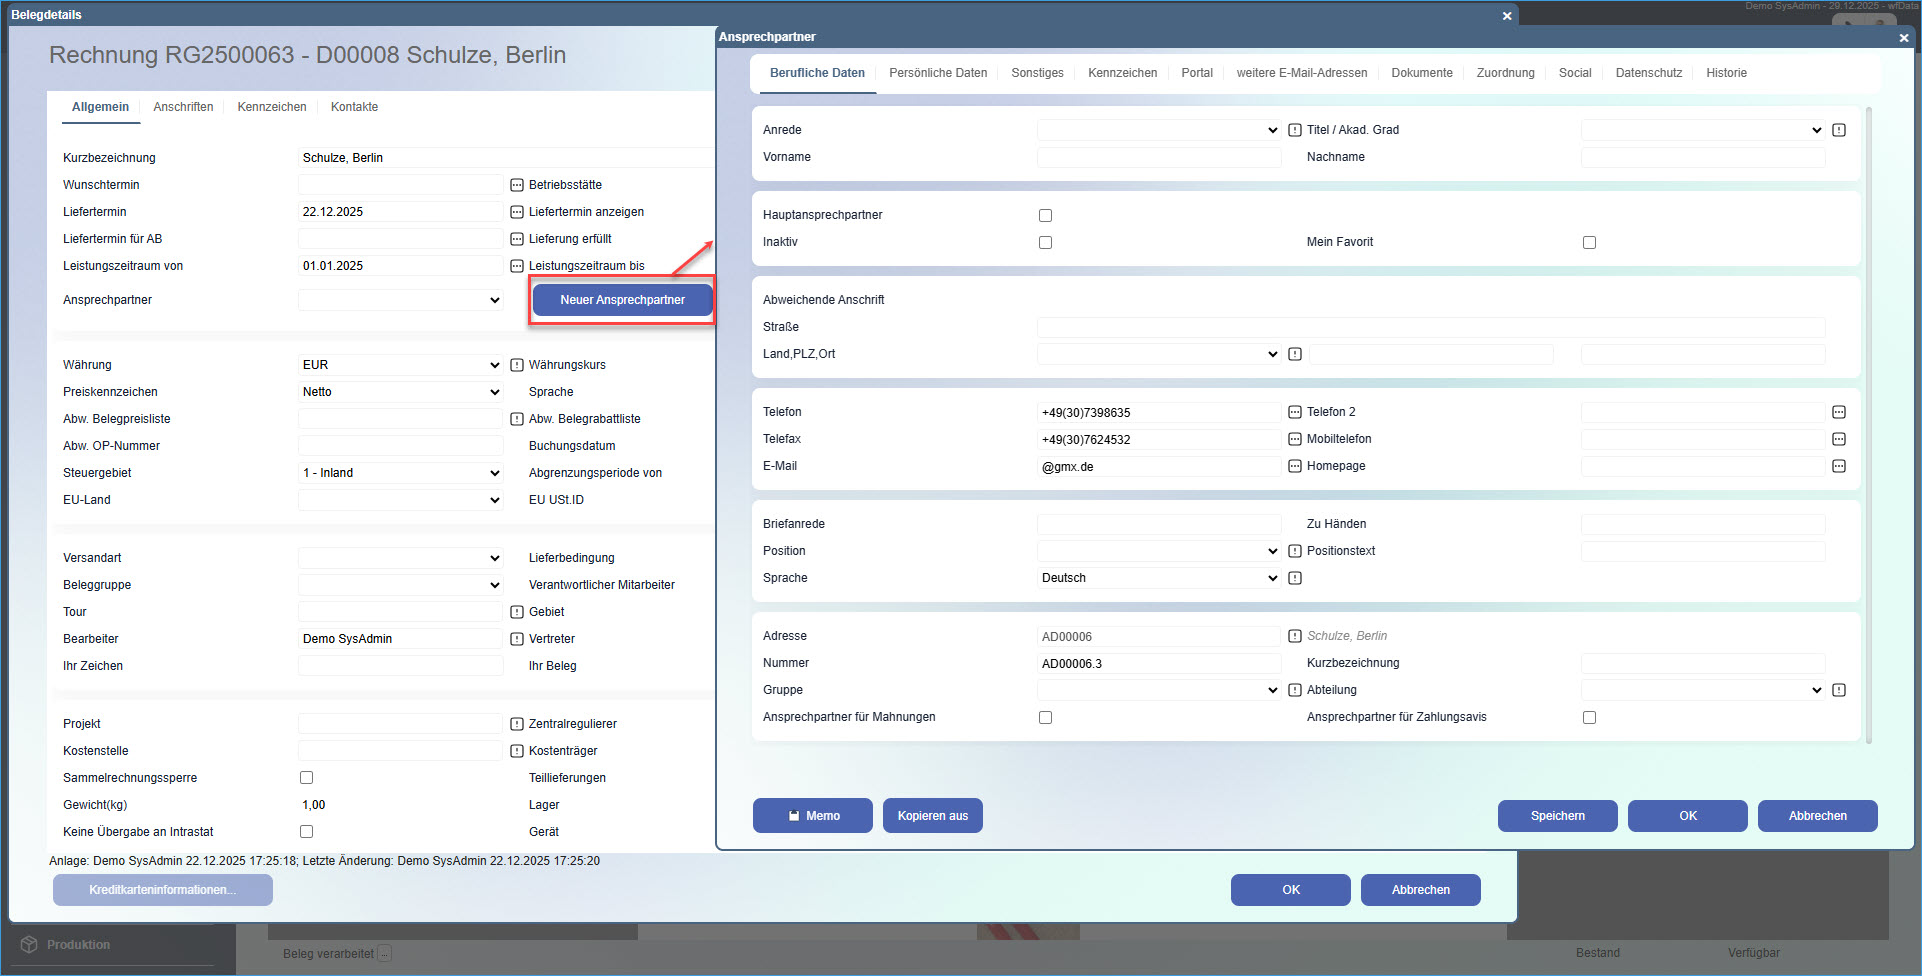Expand the Währung dropdown showing EUR
This screenshot has width=1922, height=976.
click(x=494, y=364)
